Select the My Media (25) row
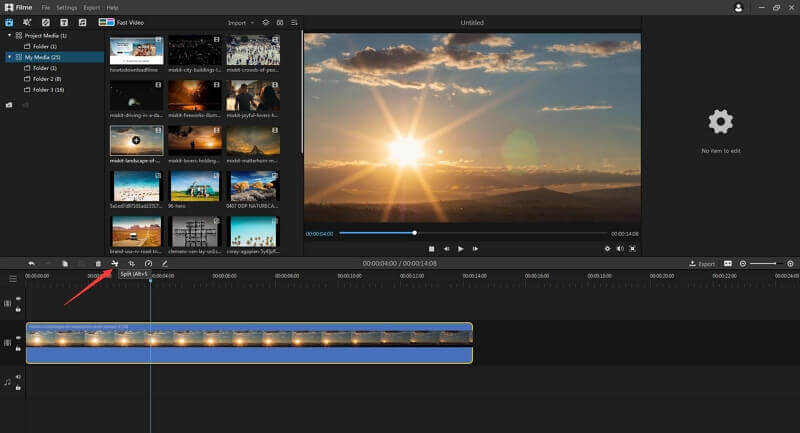 (54, 57)
